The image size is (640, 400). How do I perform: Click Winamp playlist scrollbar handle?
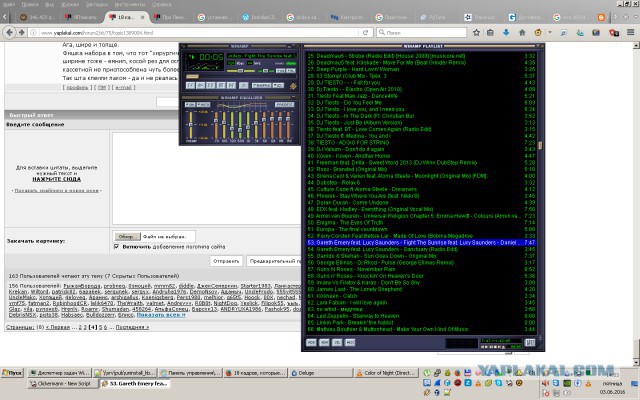[540, 145]
